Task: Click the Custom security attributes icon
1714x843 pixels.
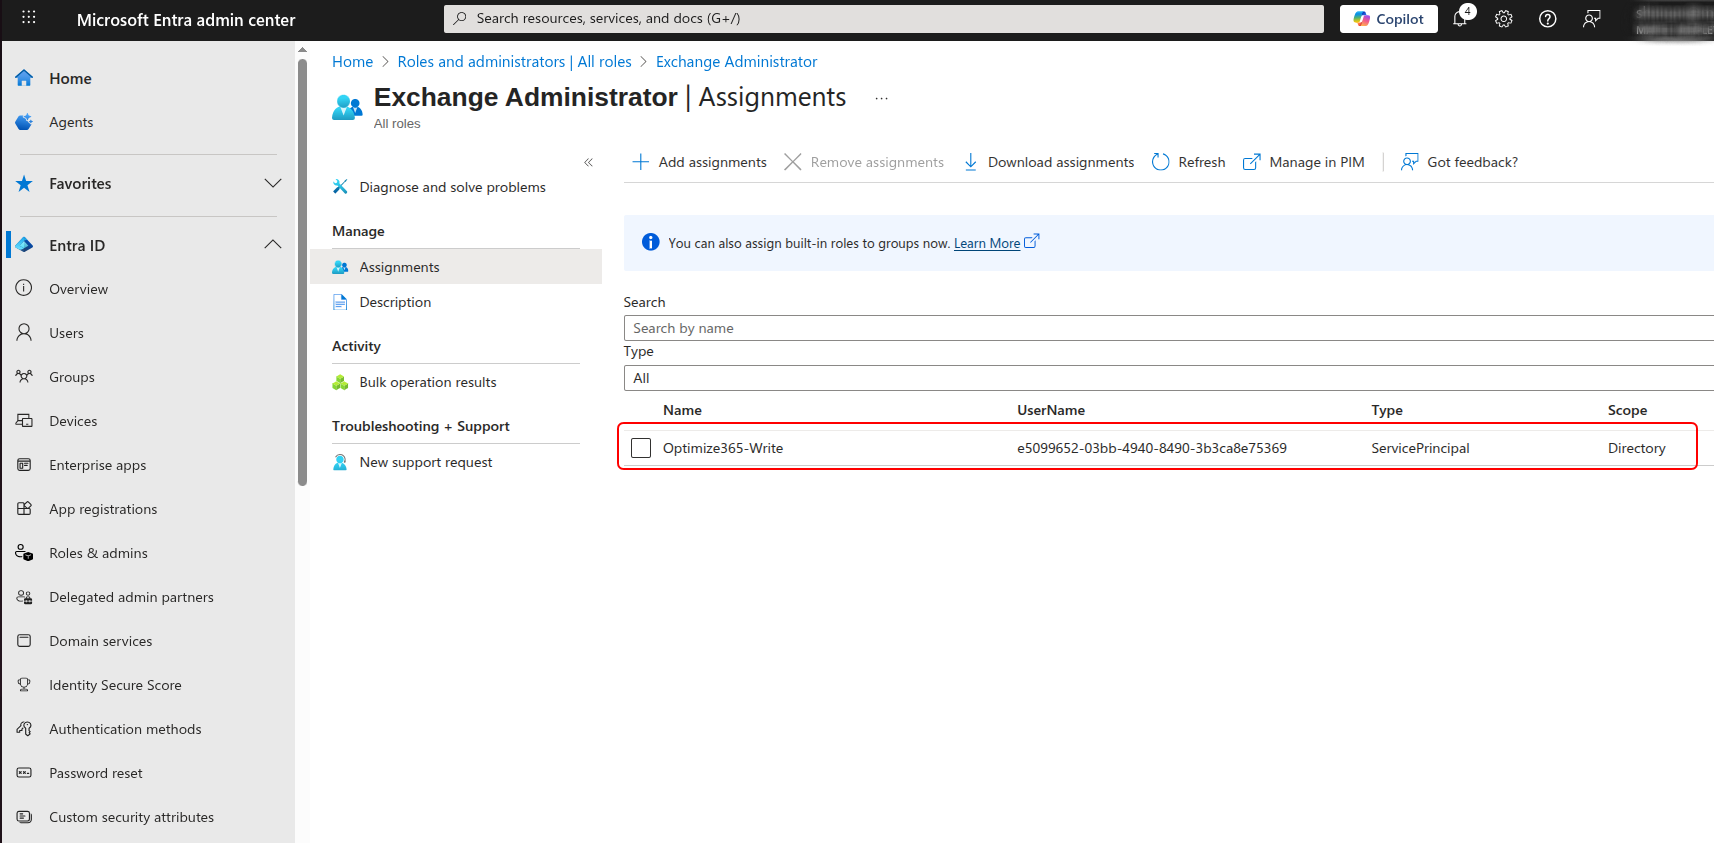Action: pos(24,817)
